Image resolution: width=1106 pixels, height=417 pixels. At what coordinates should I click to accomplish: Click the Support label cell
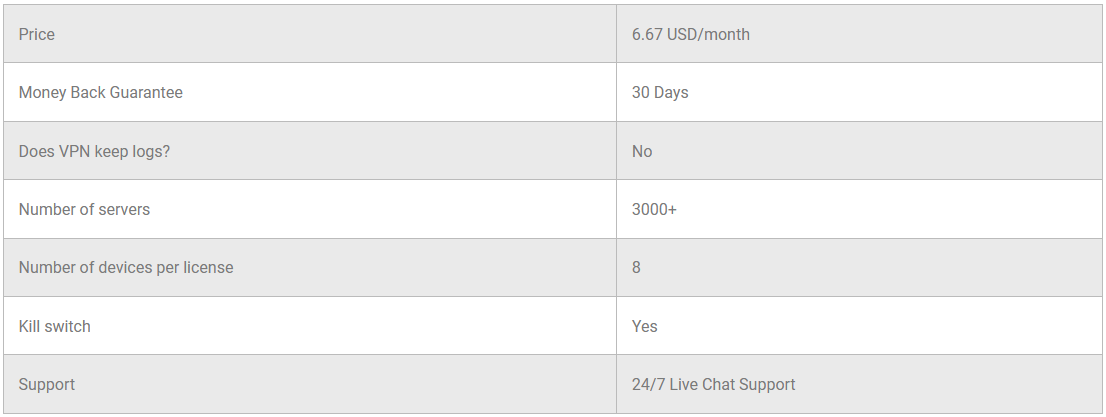coord(47,385)
